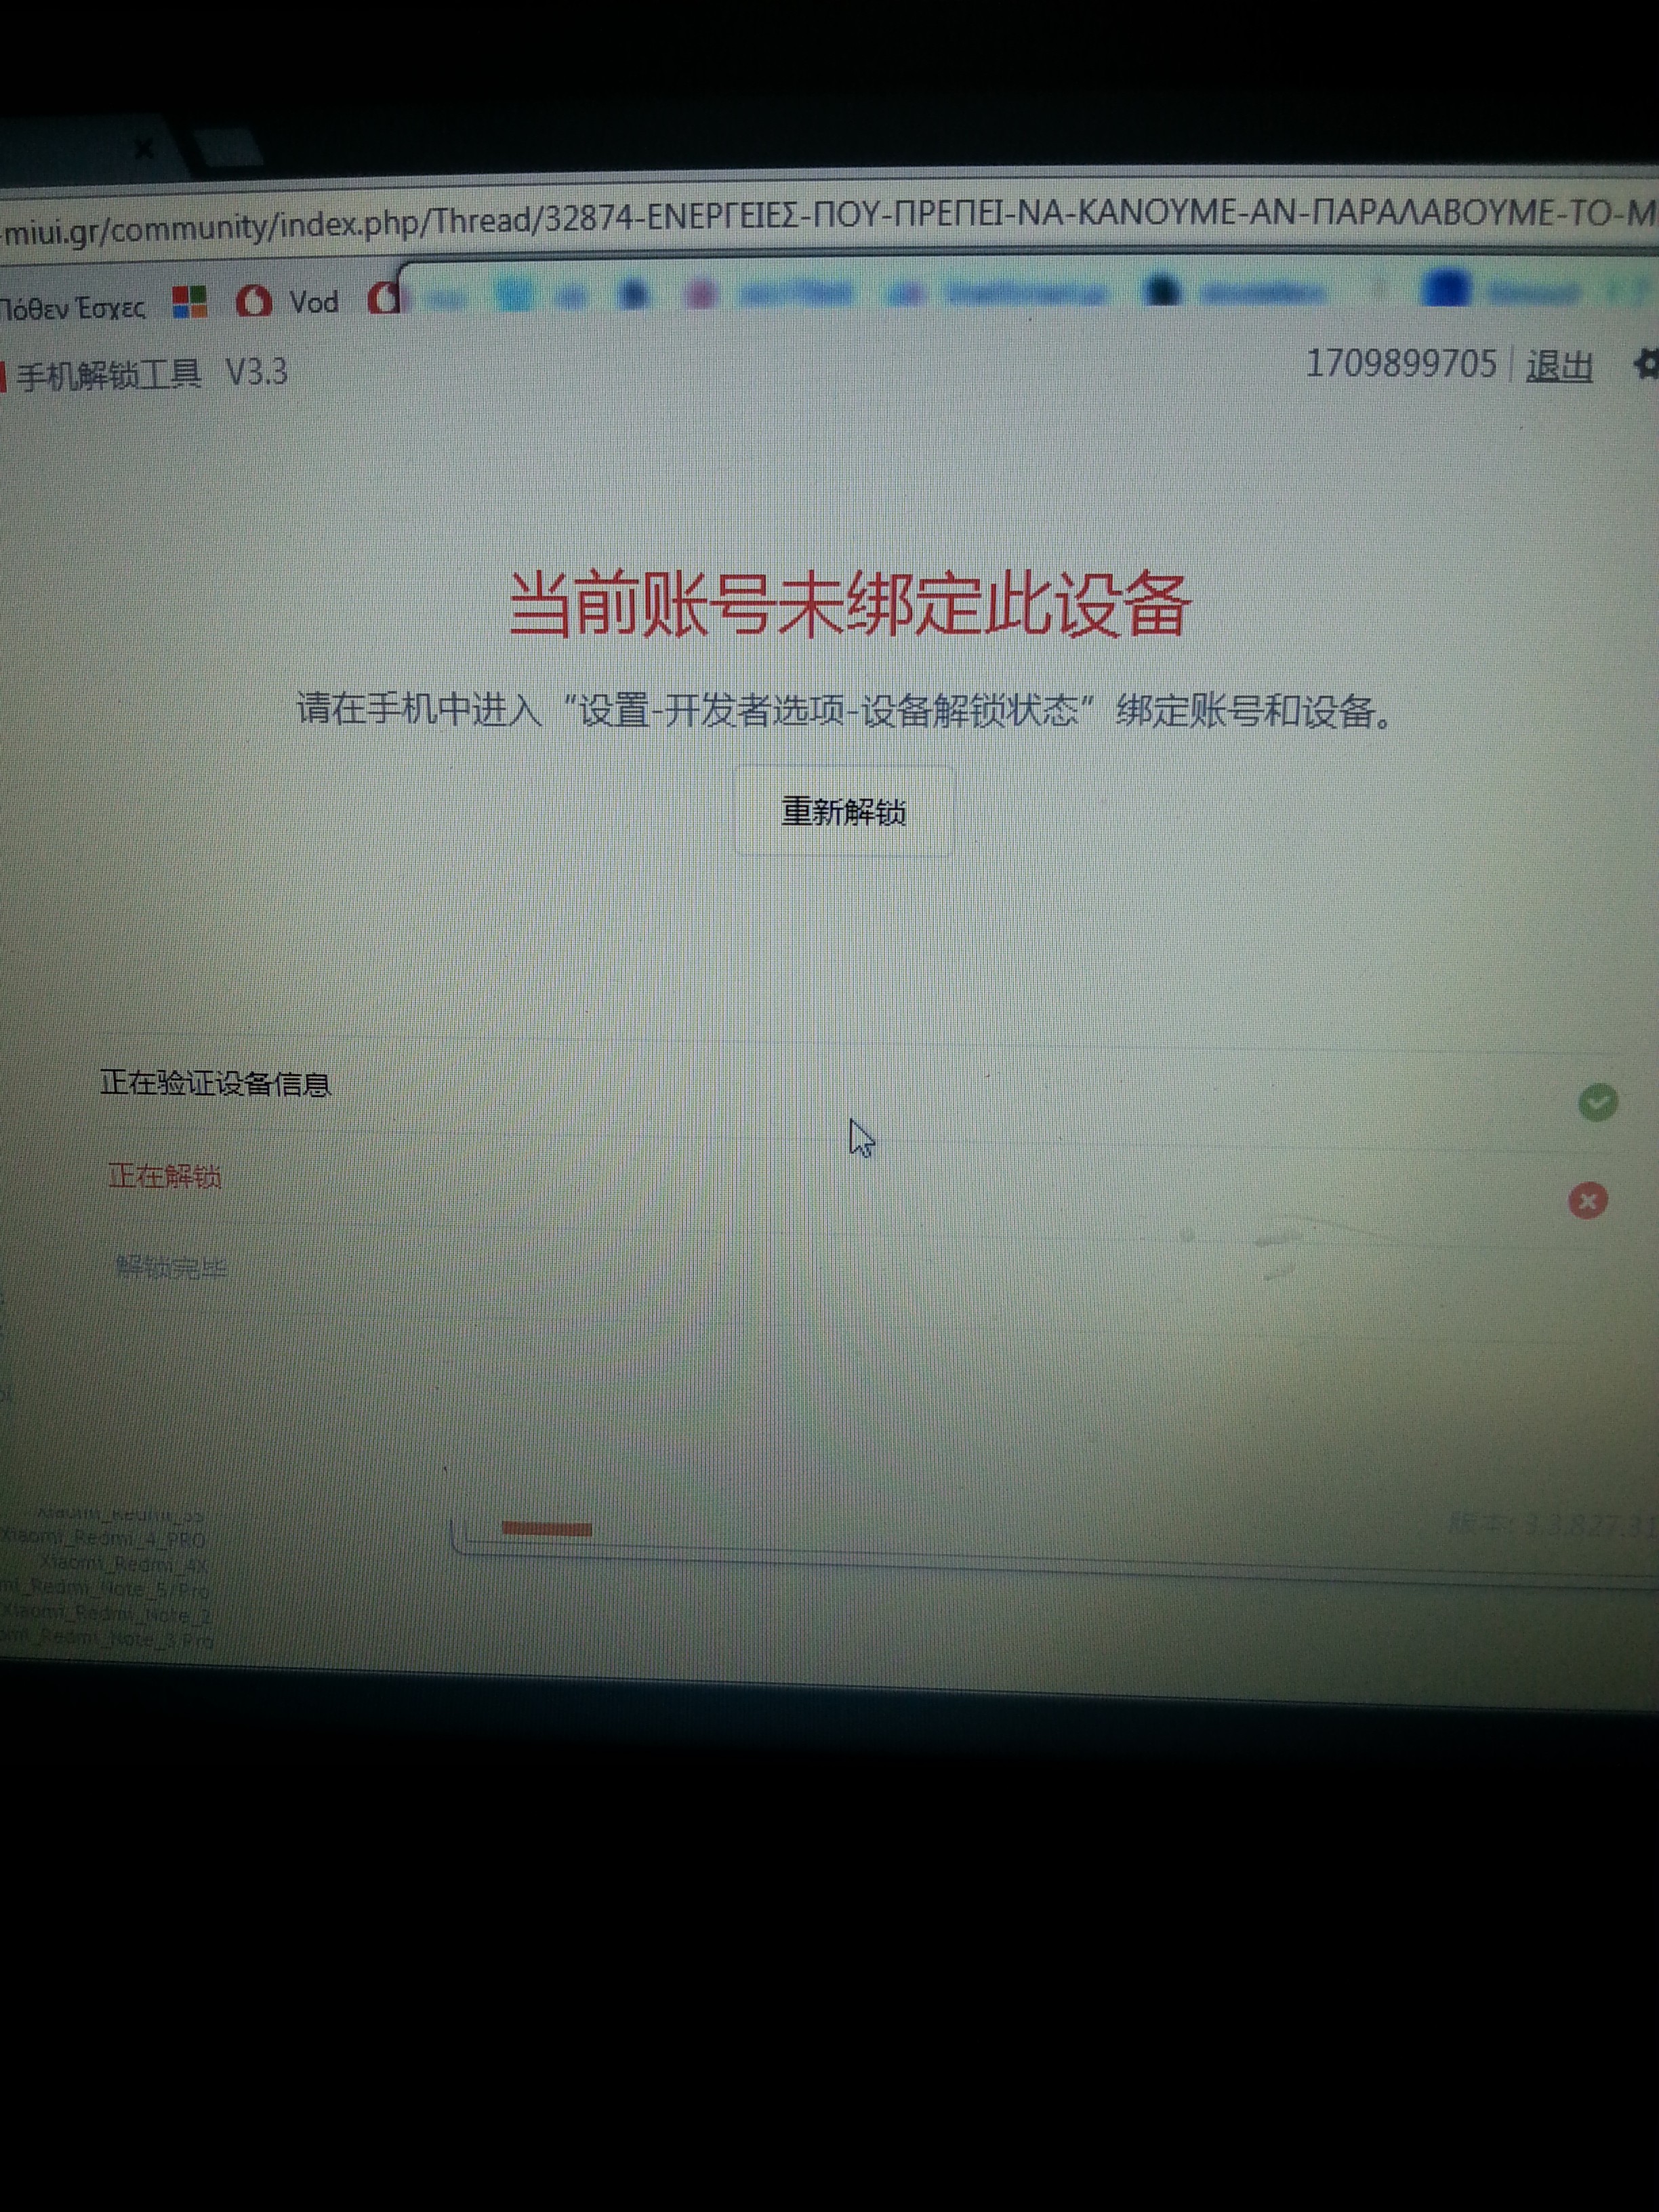Click the green checkmark status icon

tap(1597, 1102)
